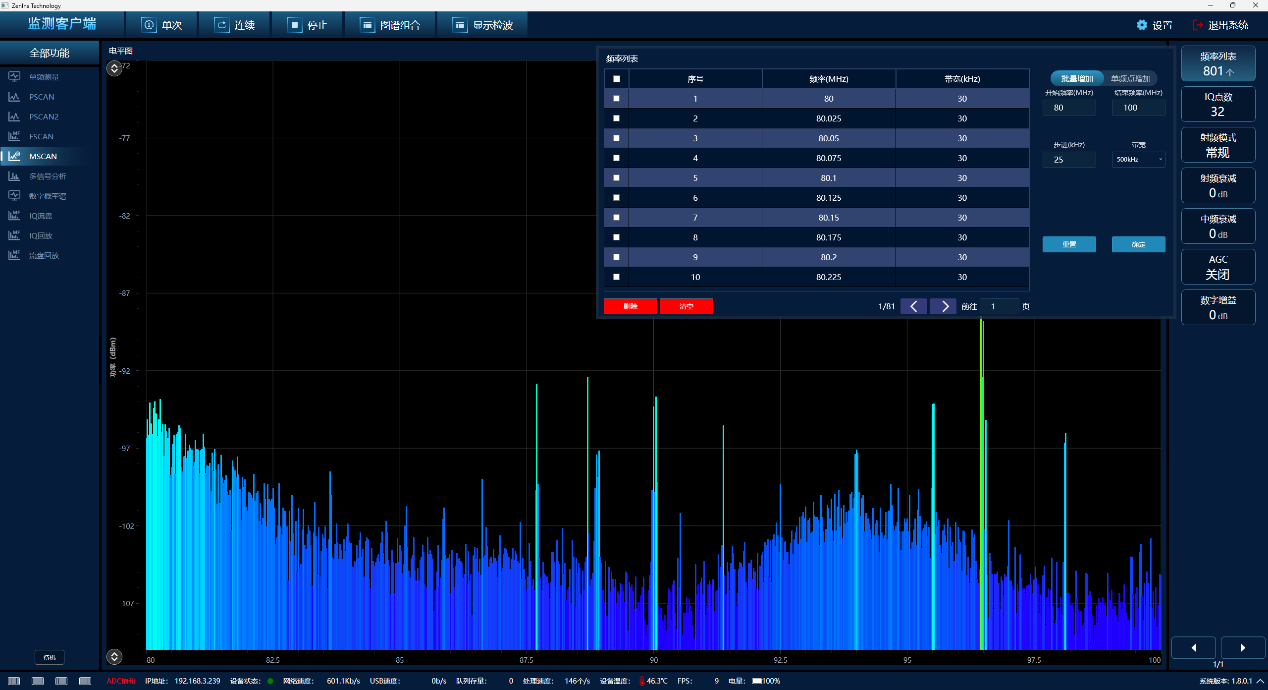
Task: Click the end frequency field showing 100
Action: (x=1138, y=108)
